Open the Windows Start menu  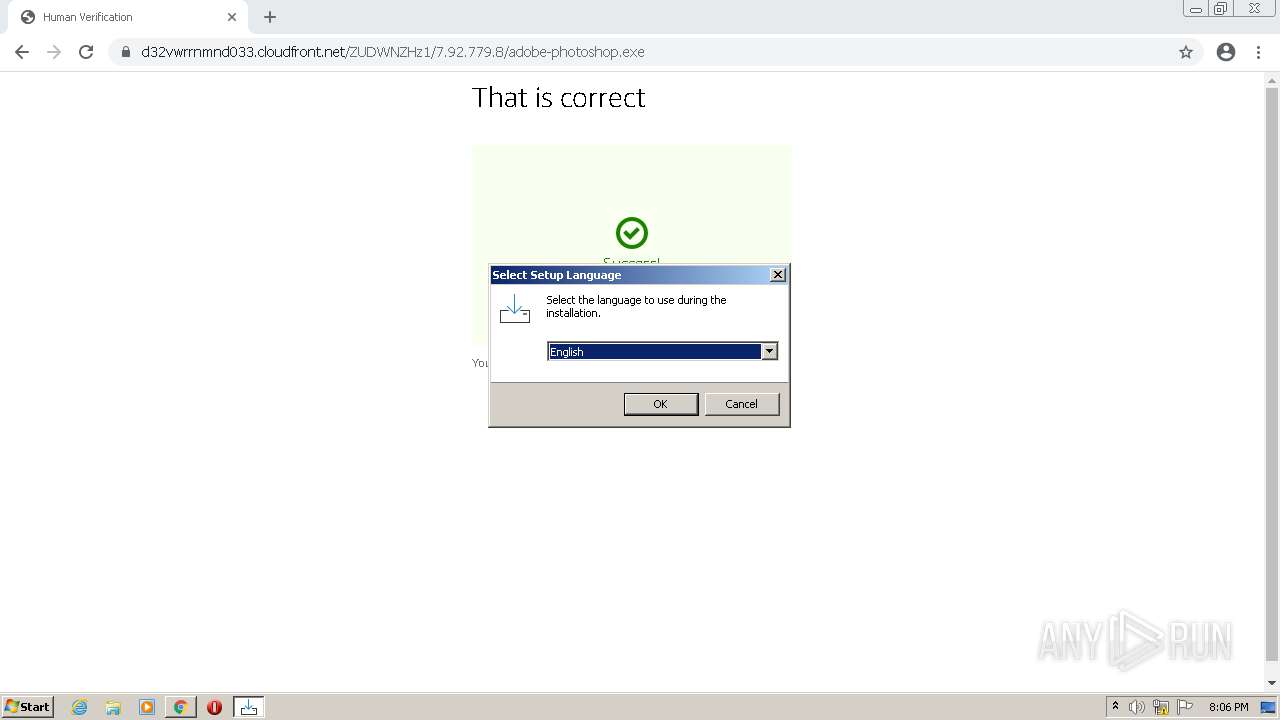click(28, 707)
